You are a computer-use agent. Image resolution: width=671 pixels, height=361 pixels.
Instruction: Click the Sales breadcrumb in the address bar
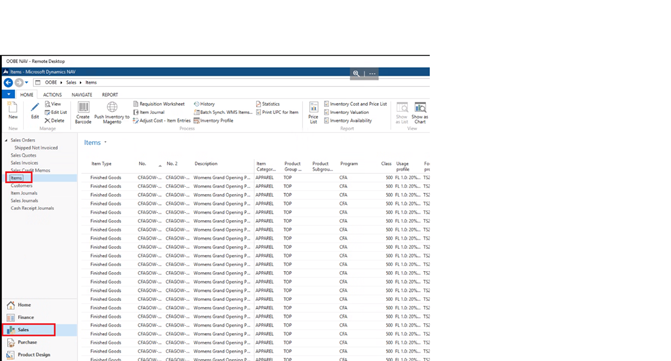coord(71,83)
